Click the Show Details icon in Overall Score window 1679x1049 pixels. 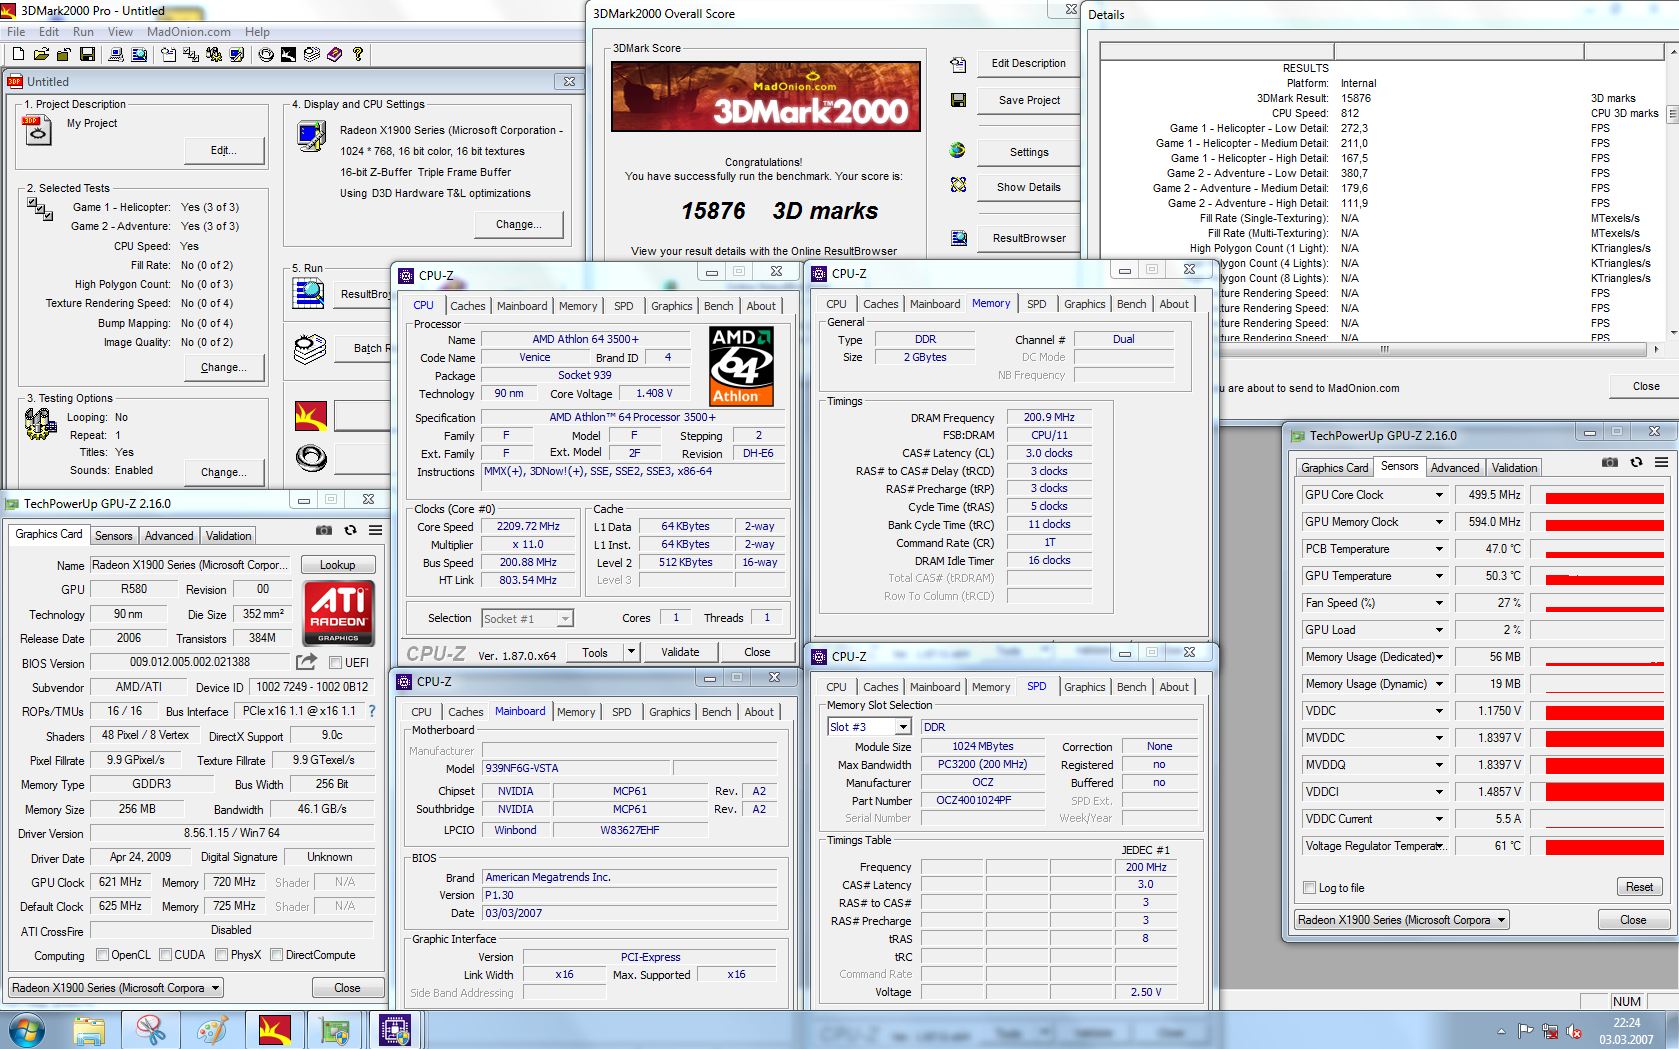pos(958,185)
